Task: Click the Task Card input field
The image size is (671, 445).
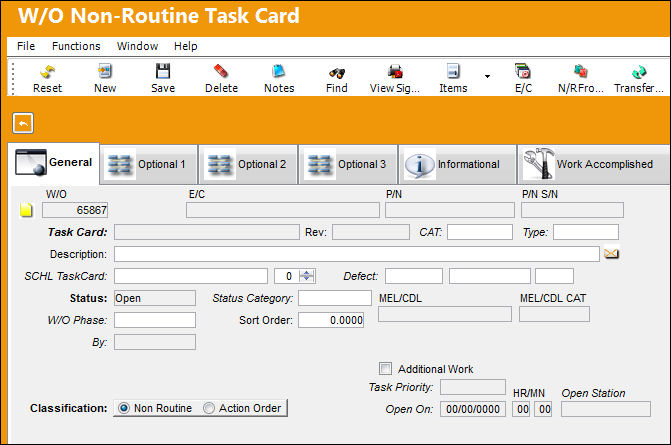Action: pyautogui.click(x=207, y=232)
